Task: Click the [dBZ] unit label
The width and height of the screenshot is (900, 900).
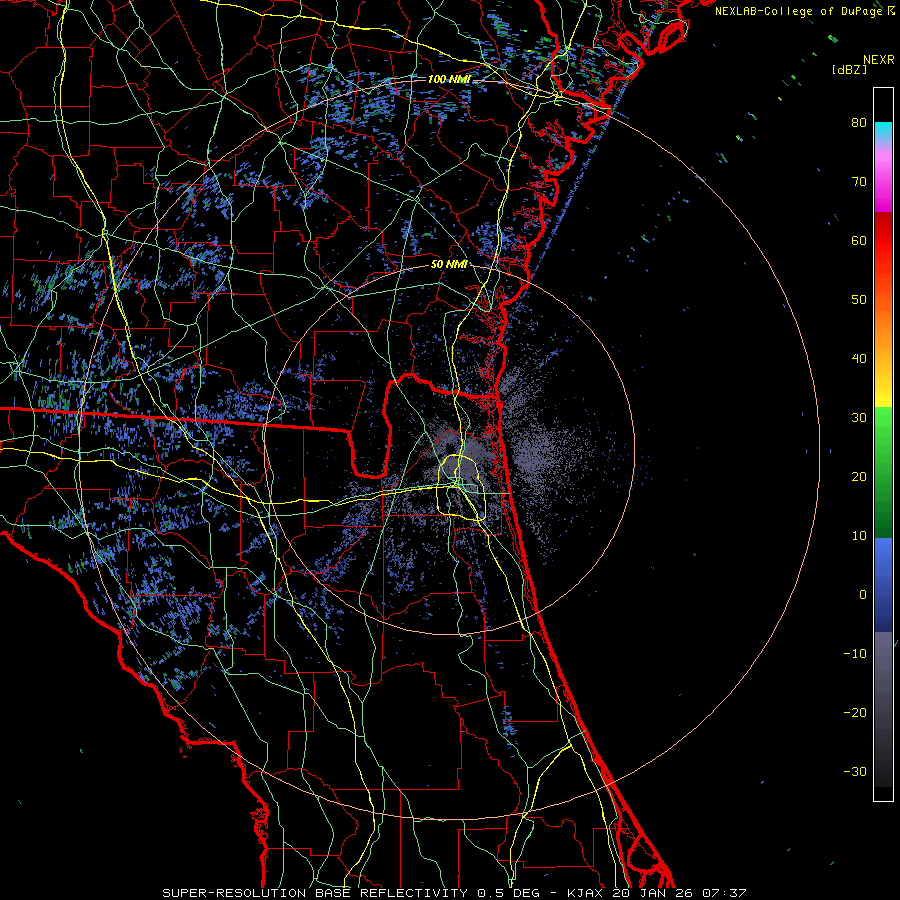Action: tap(849, 69)
